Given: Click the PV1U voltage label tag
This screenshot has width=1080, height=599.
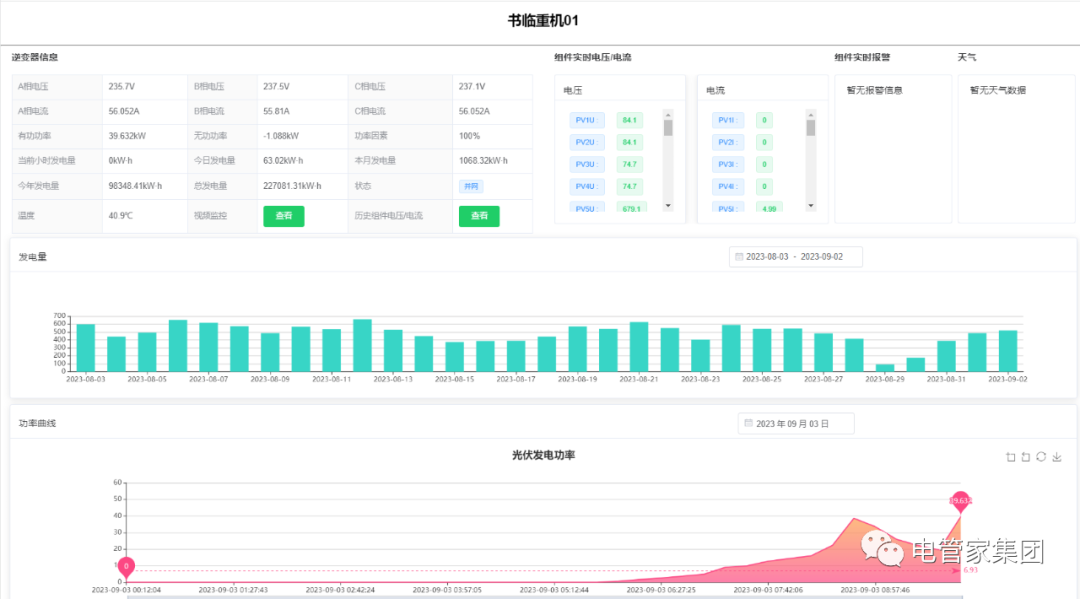Looking at the screenshot, I should (587, 120).
